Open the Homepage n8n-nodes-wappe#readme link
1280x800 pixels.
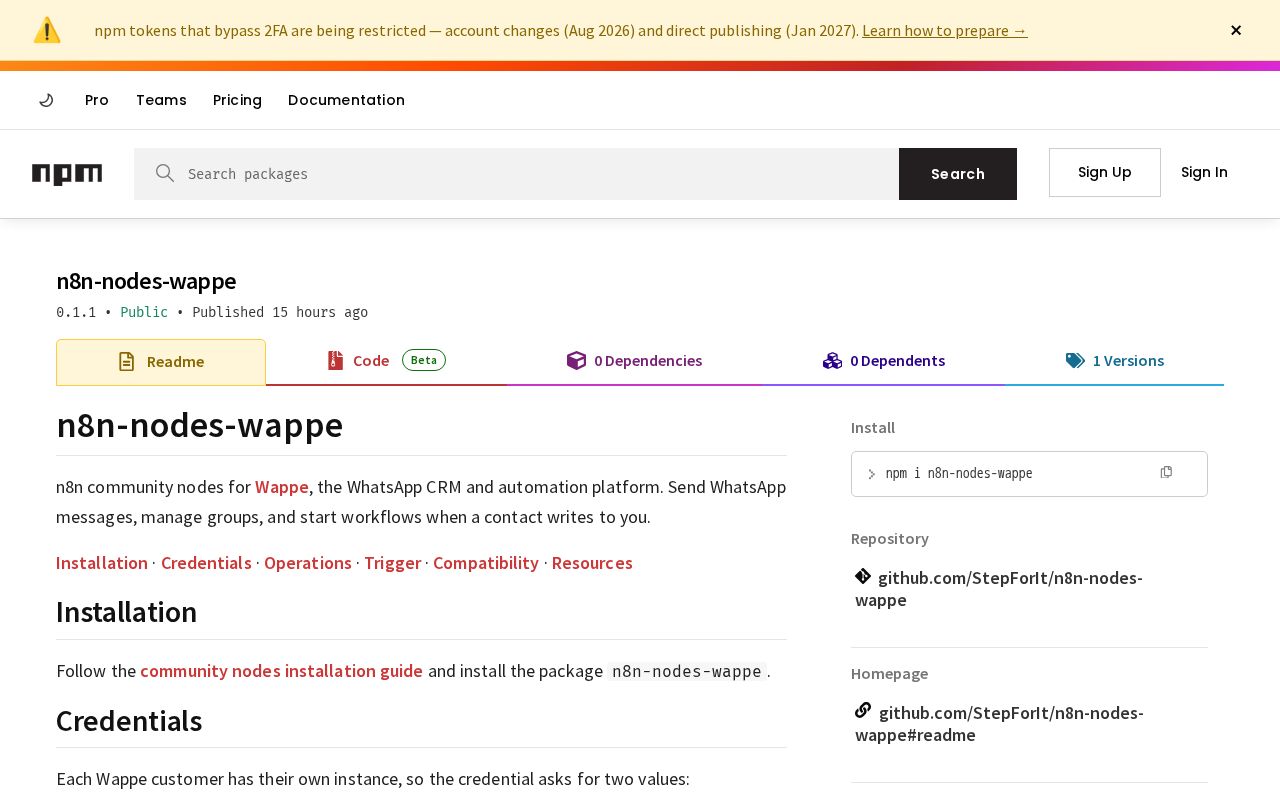point(999,723)
